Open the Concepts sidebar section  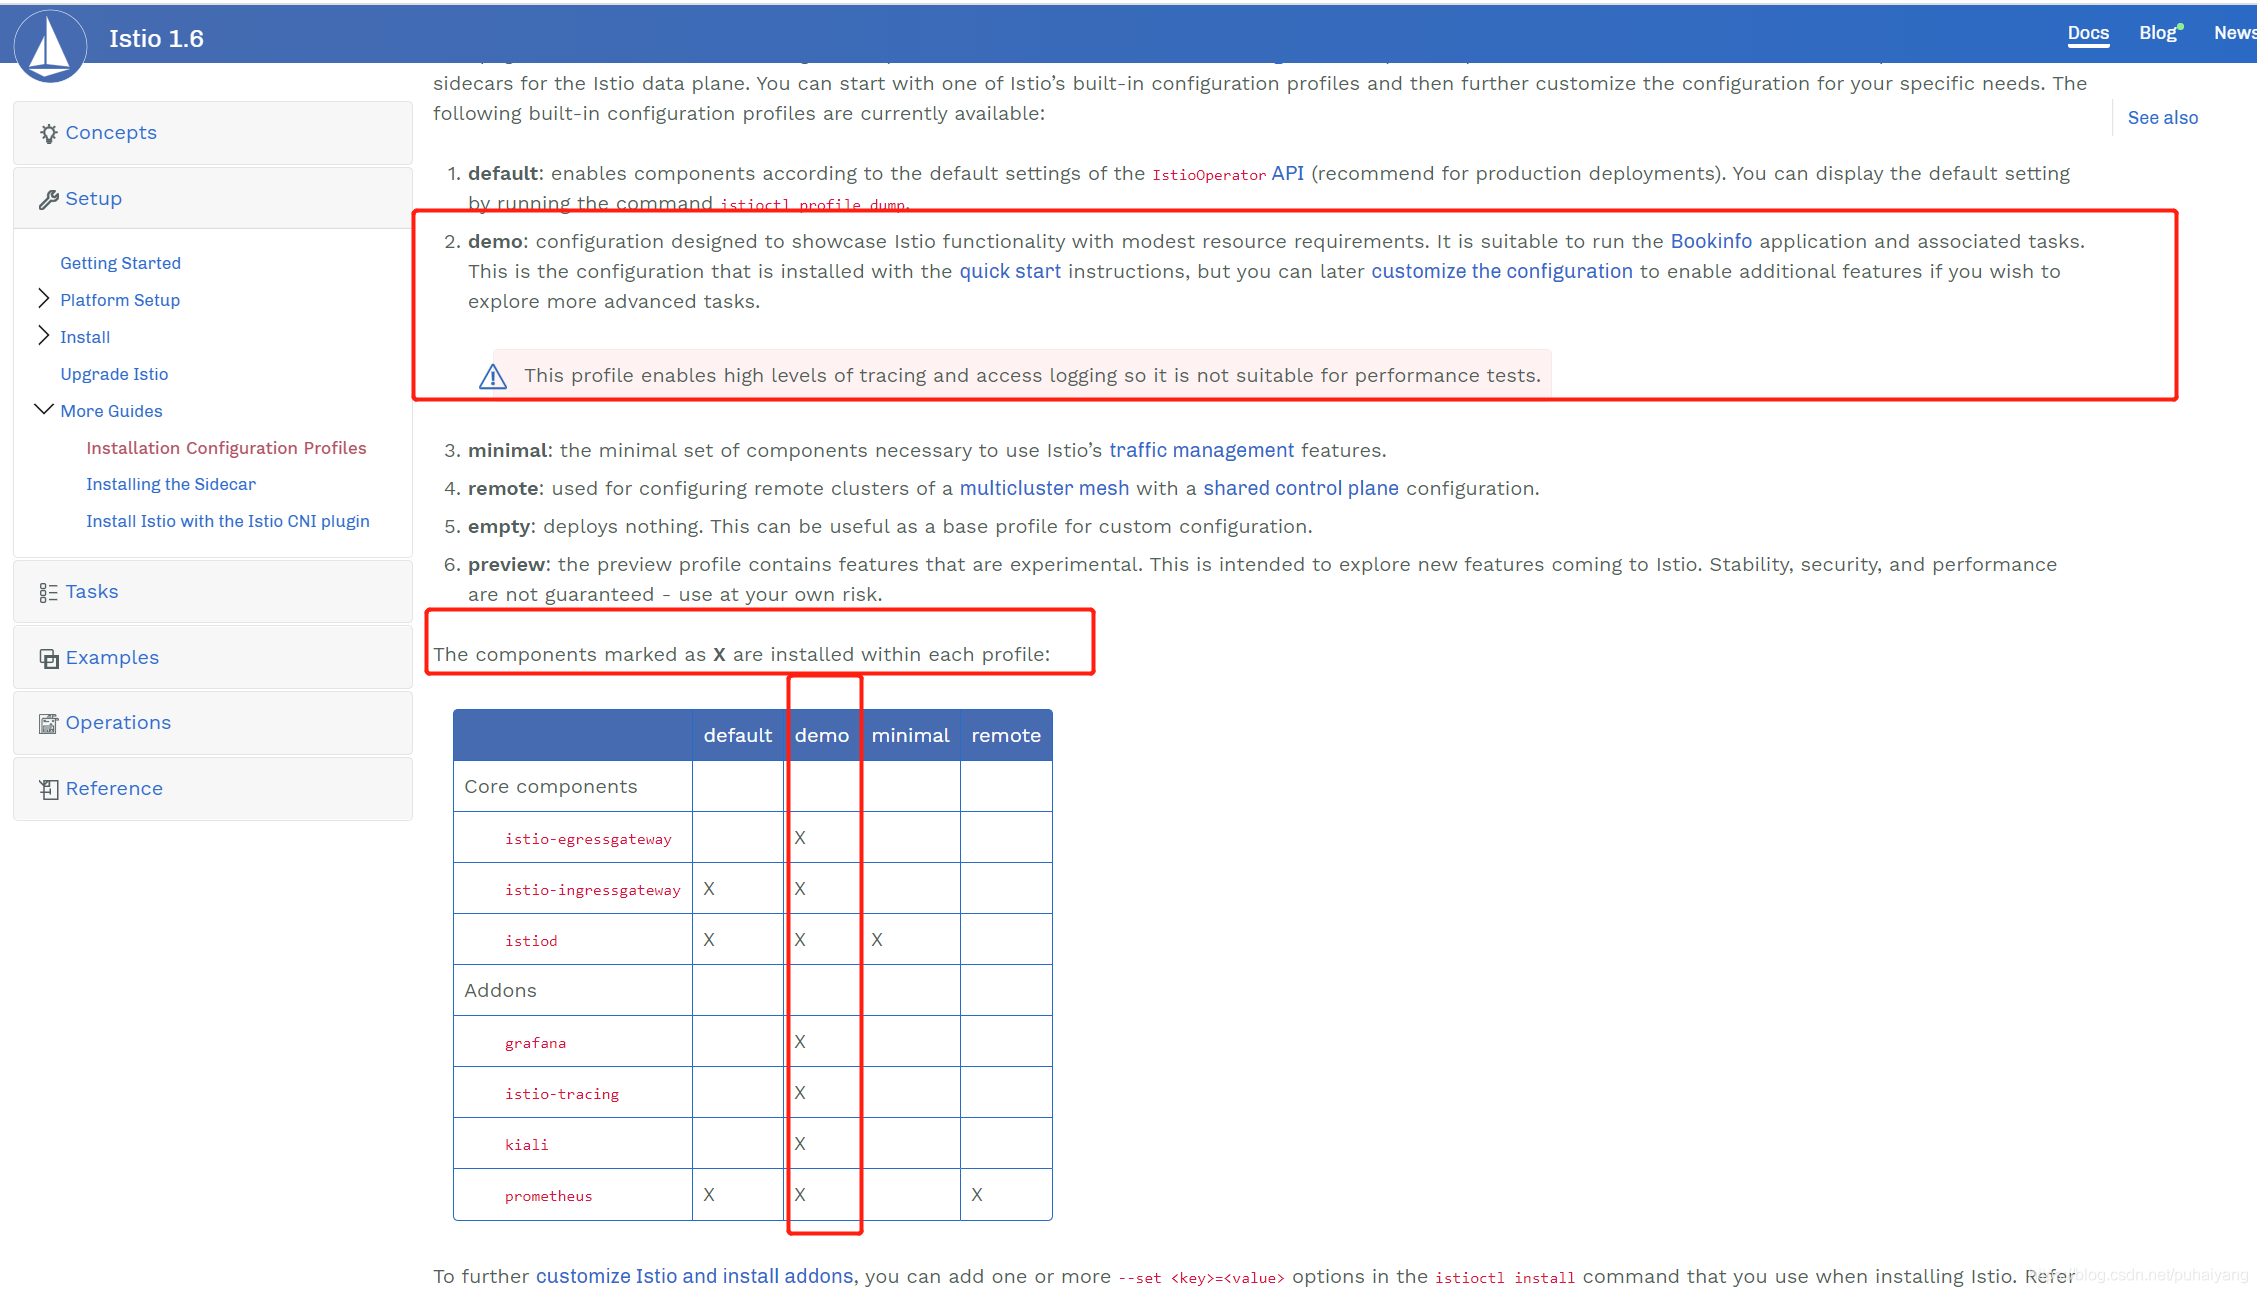click(213, 133)
